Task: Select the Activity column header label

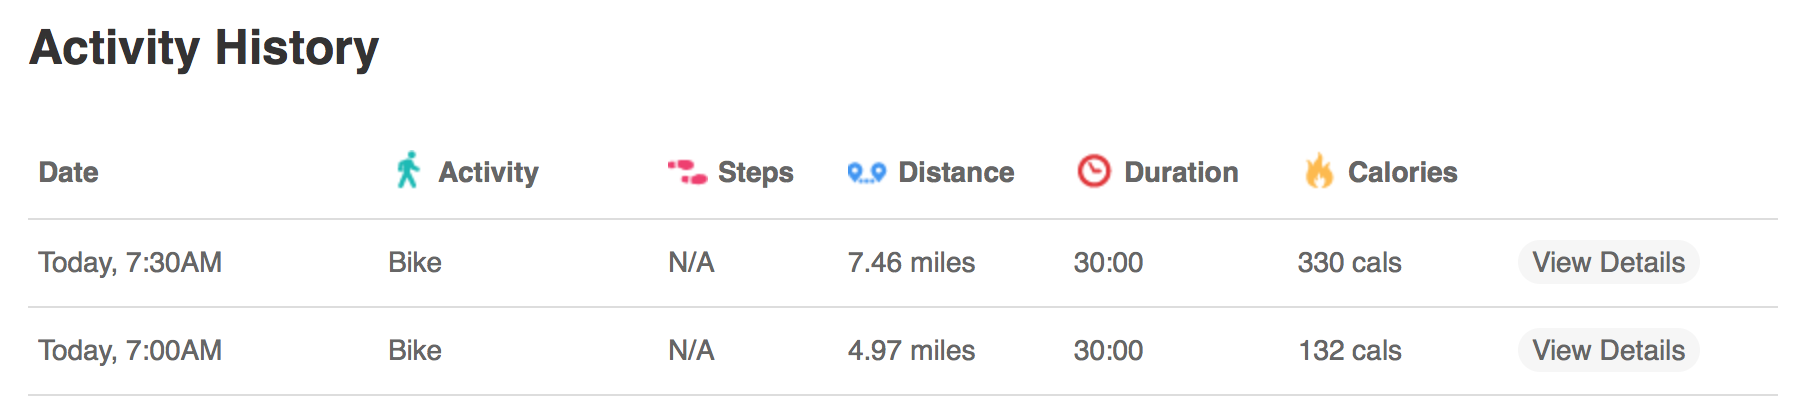Action: tap(488, 172)
